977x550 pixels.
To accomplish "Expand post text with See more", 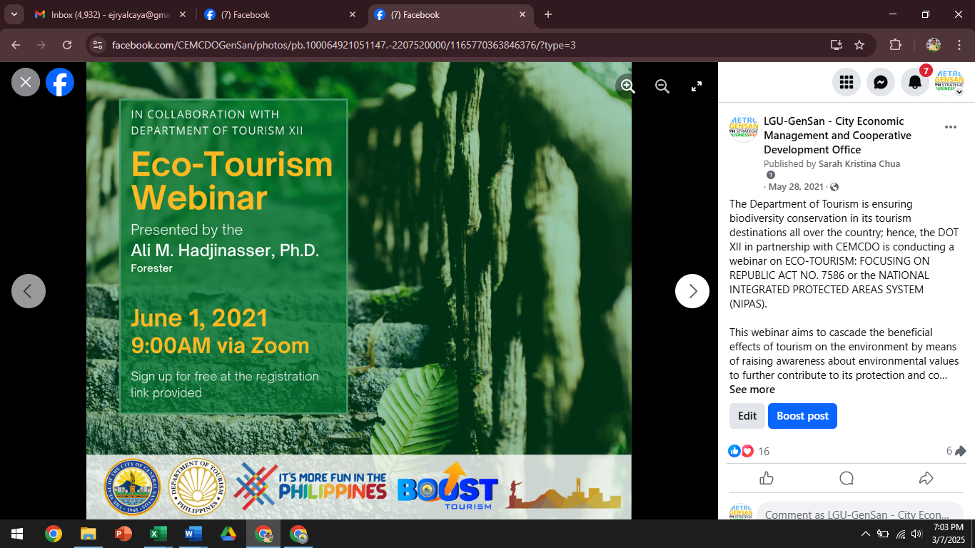I will click(x=752, y=389).
